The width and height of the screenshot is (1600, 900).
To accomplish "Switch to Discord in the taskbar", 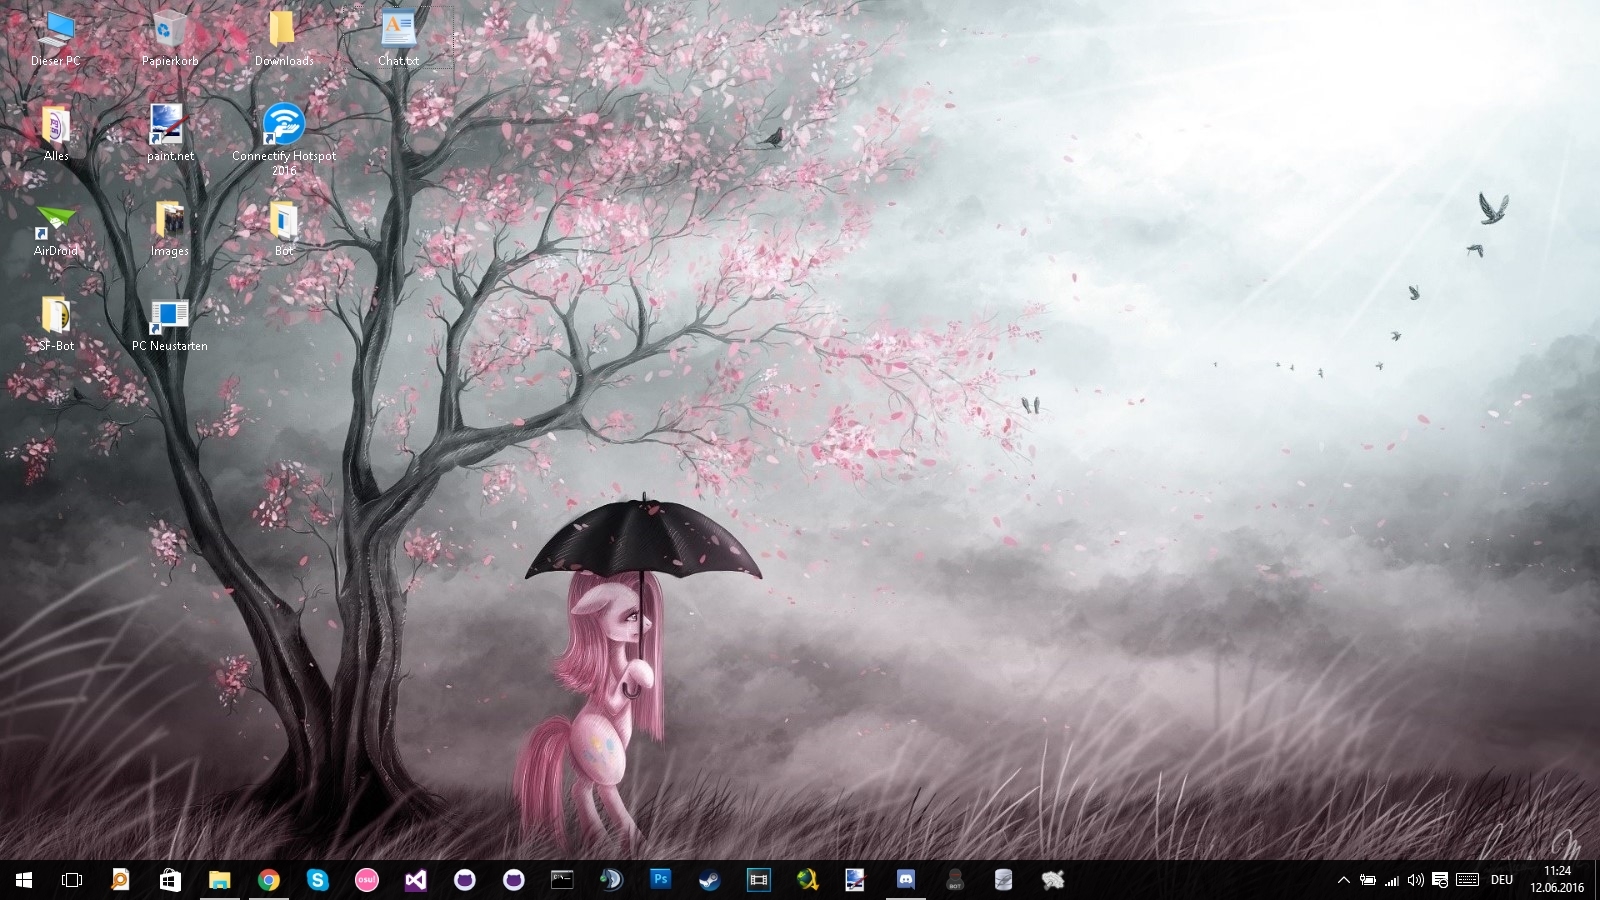I will (x=905, y=880).
